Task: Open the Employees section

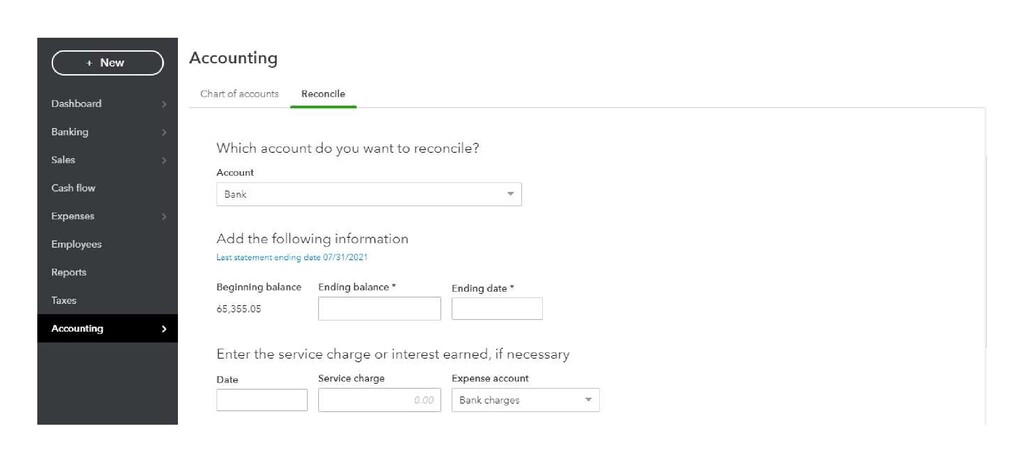Action: [x=76, y=244]
